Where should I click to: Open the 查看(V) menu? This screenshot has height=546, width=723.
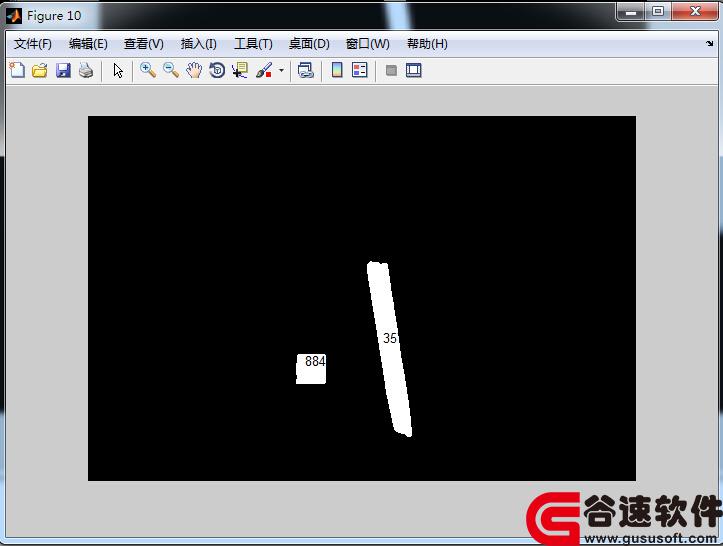click(x=144, y=44)
